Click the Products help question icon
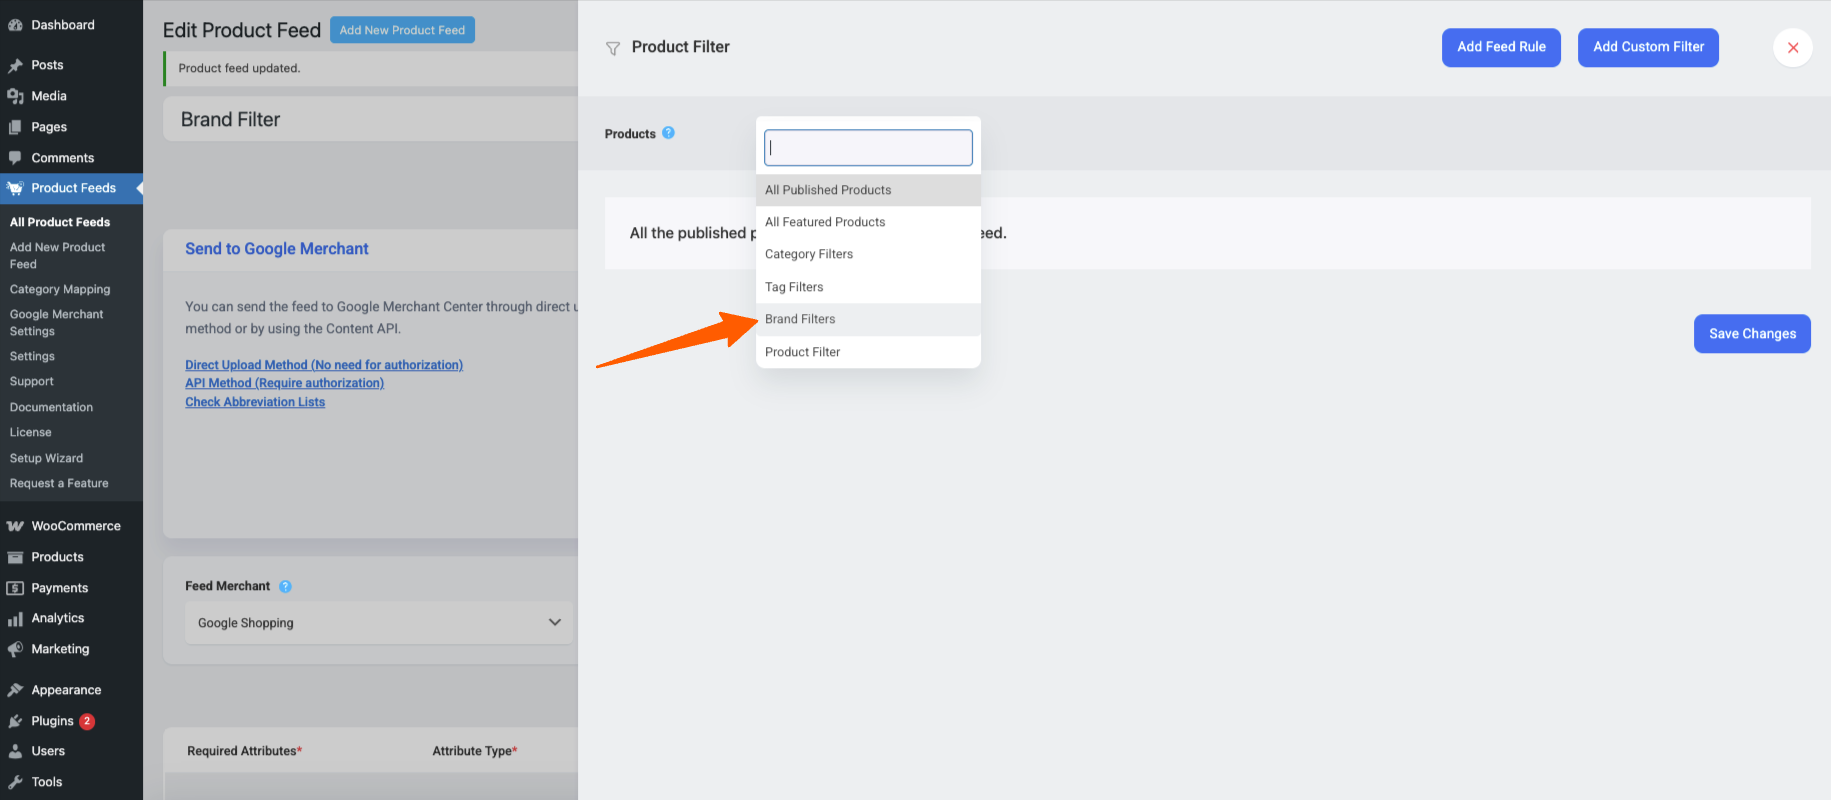 (x=668, y=132)
